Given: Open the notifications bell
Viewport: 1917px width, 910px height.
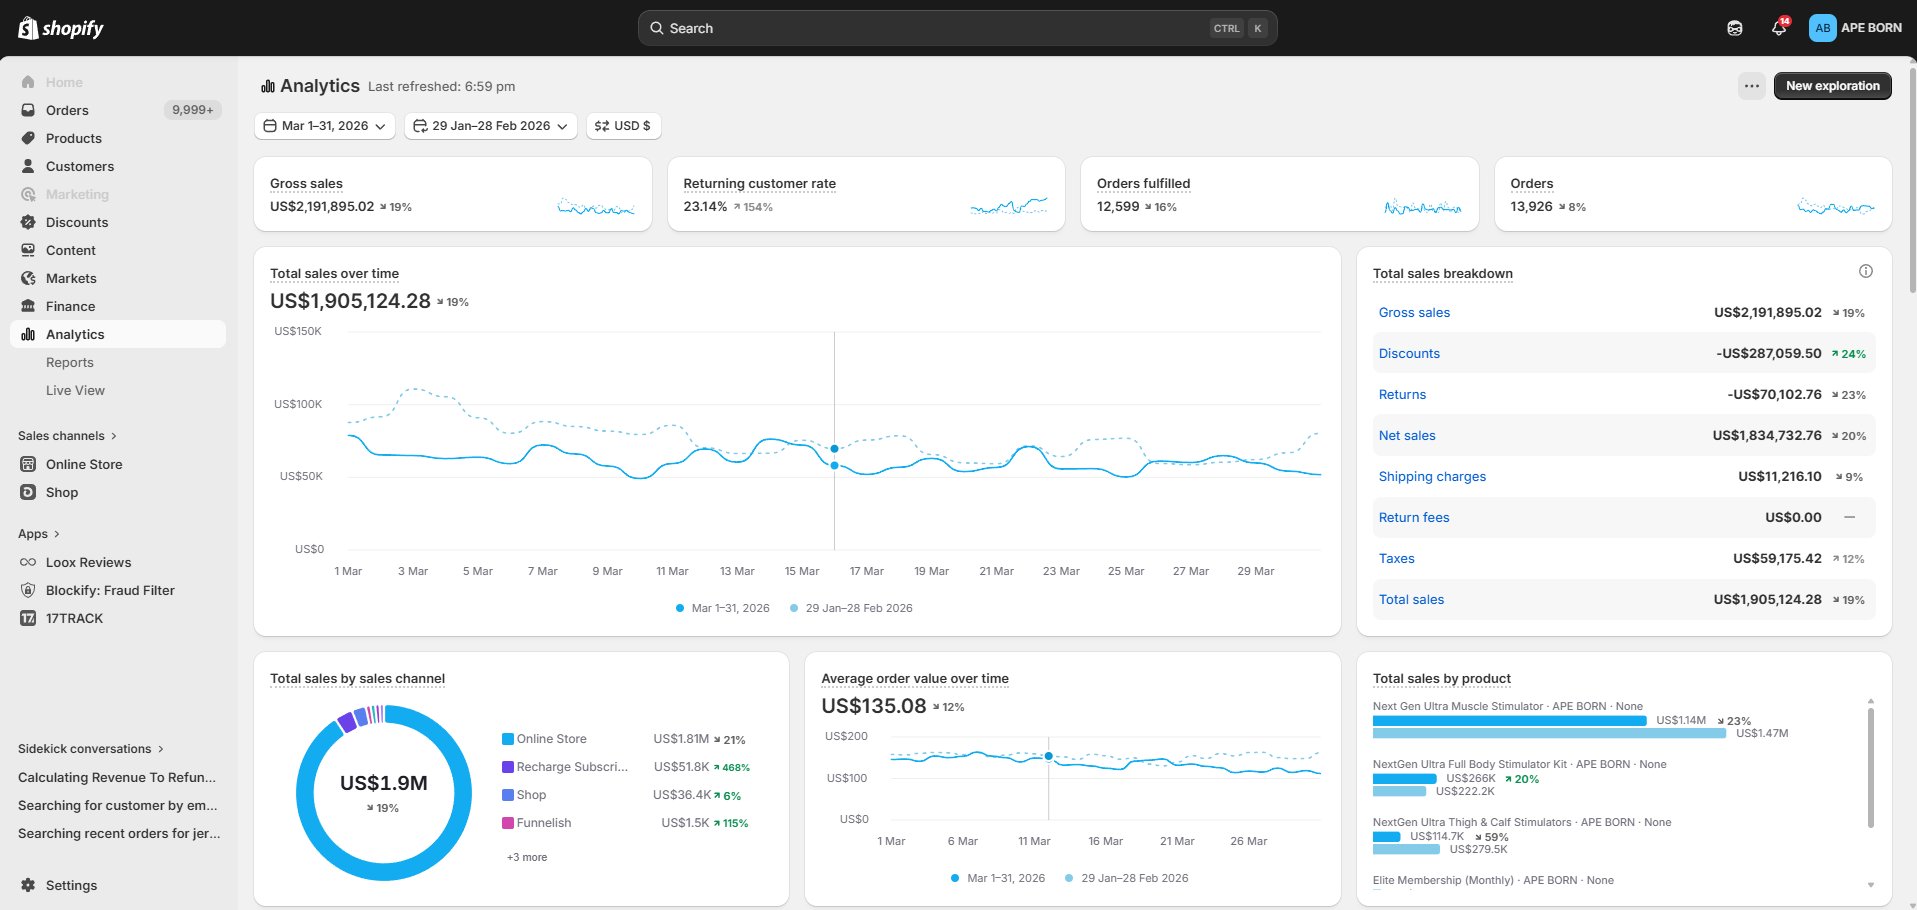Looking at the screenshot, I should coord(1779,28).
